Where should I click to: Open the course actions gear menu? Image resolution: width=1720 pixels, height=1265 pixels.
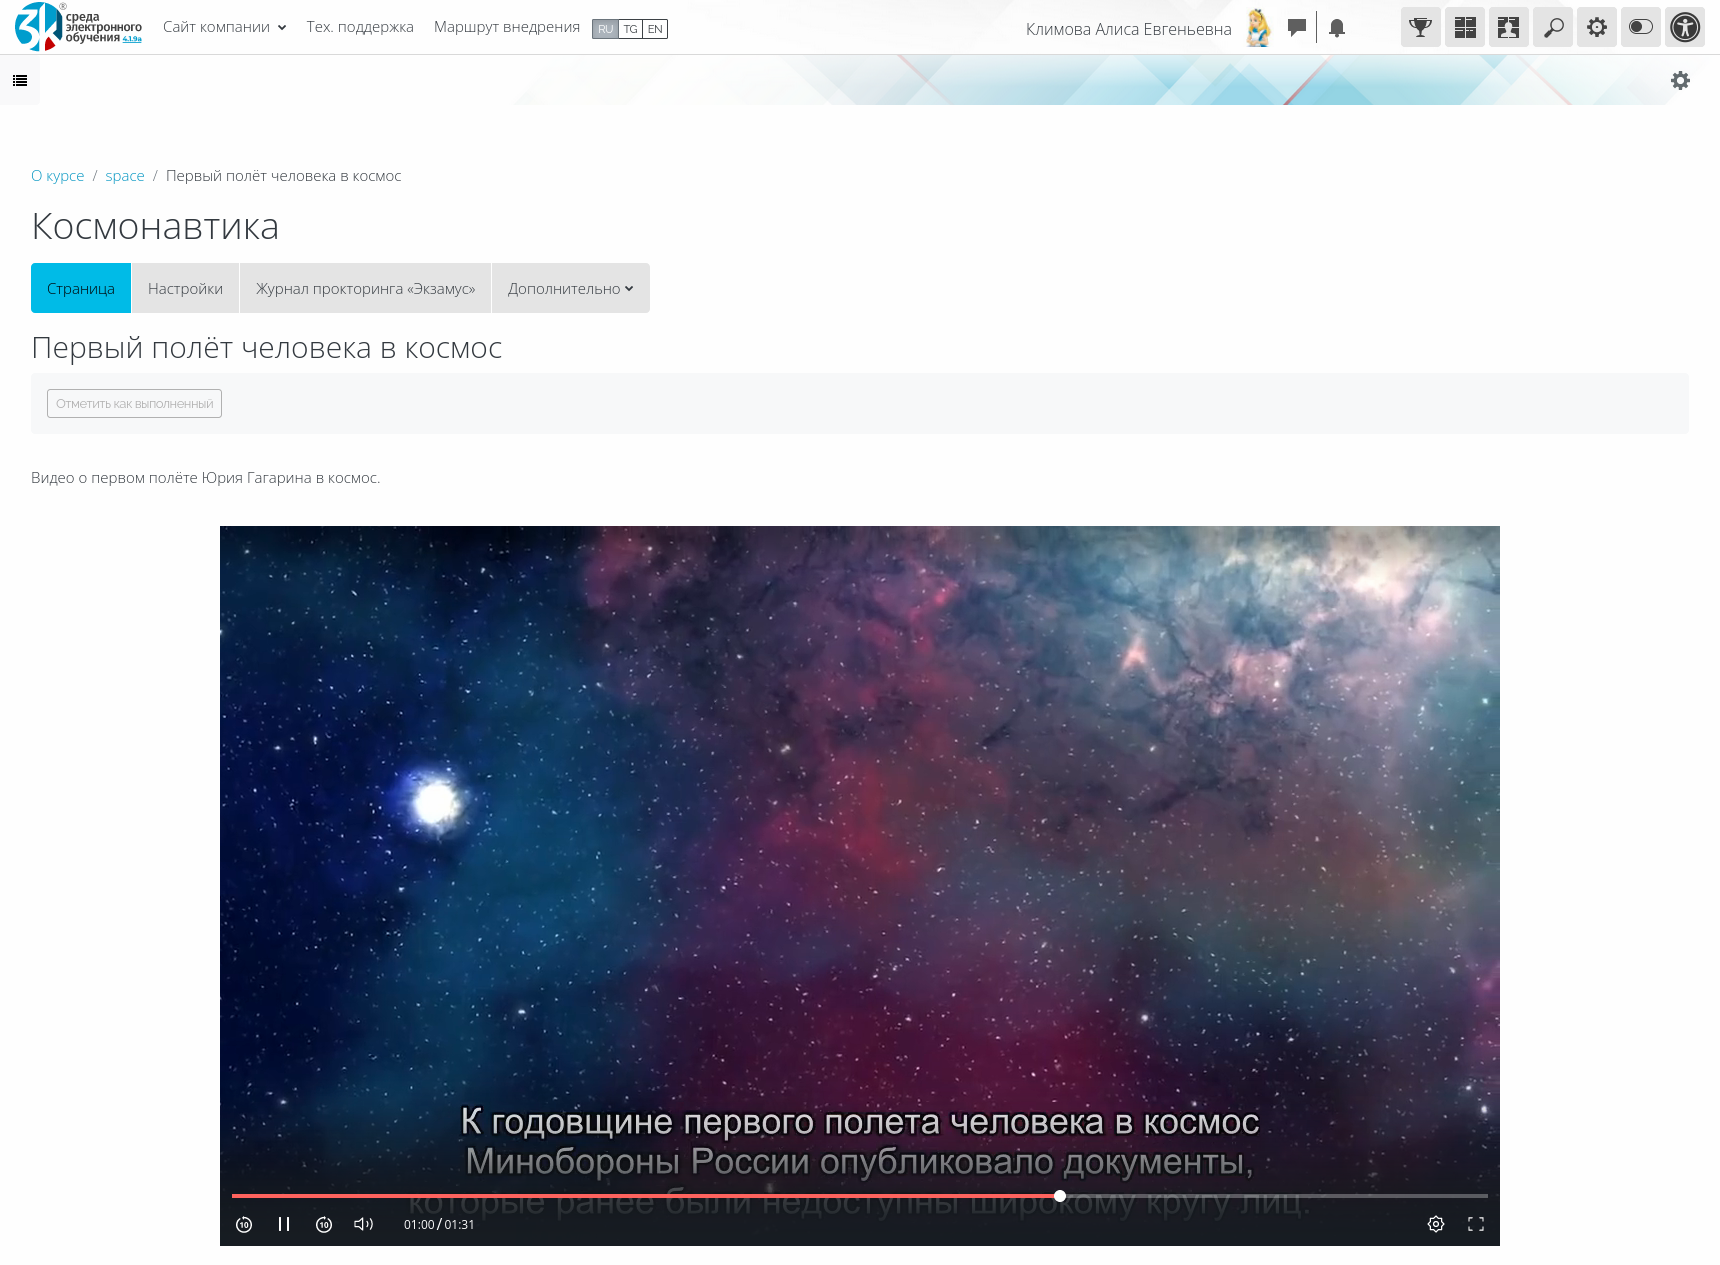pyautogui.click(x=1680, y=80)
